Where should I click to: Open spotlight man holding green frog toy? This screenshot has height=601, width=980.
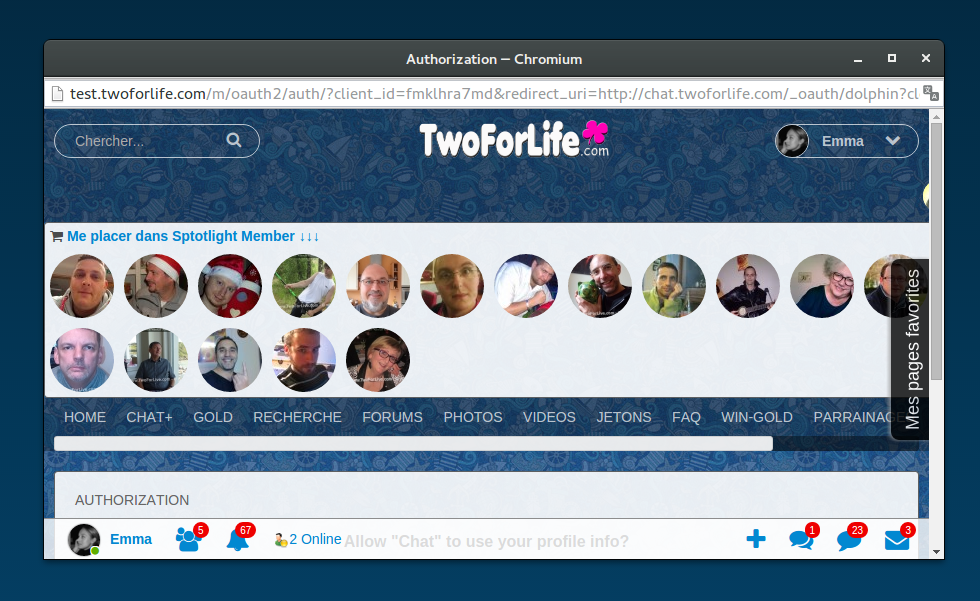[600, 286]
